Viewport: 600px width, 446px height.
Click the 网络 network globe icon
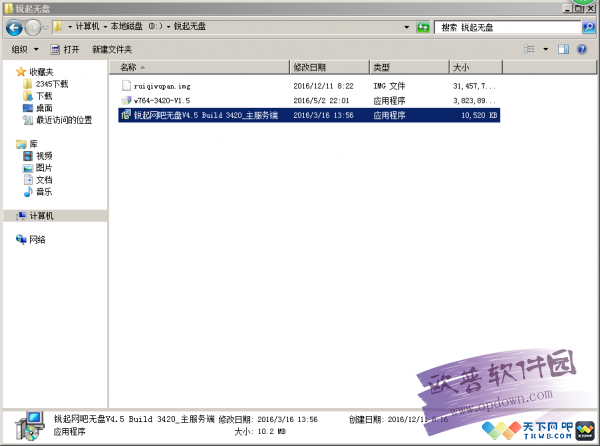[21, 239]
